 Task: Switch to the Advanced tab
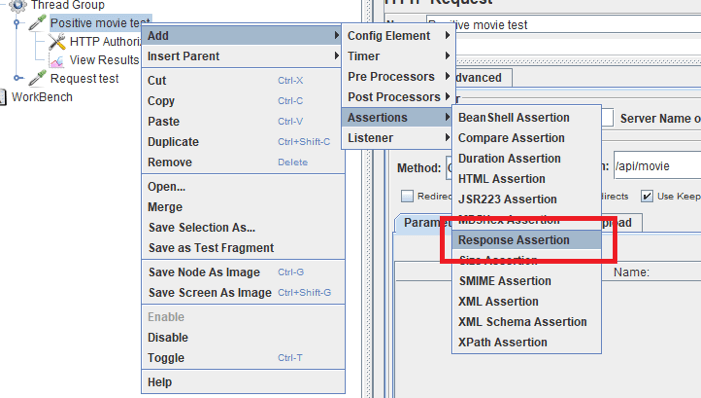coord(483,78)
